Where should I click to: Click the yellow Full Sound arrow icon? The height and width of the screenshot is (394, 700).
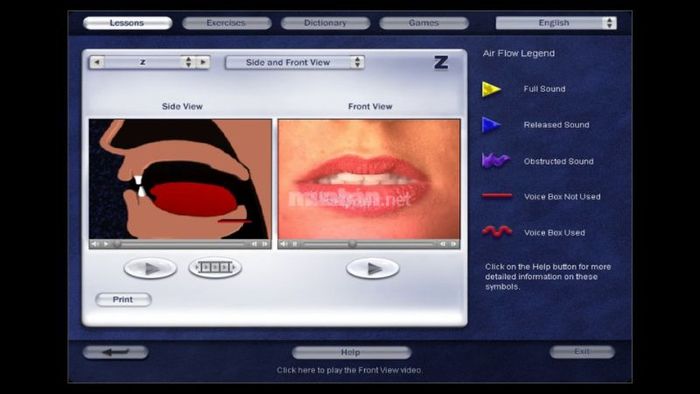click(x=491, y=89)
